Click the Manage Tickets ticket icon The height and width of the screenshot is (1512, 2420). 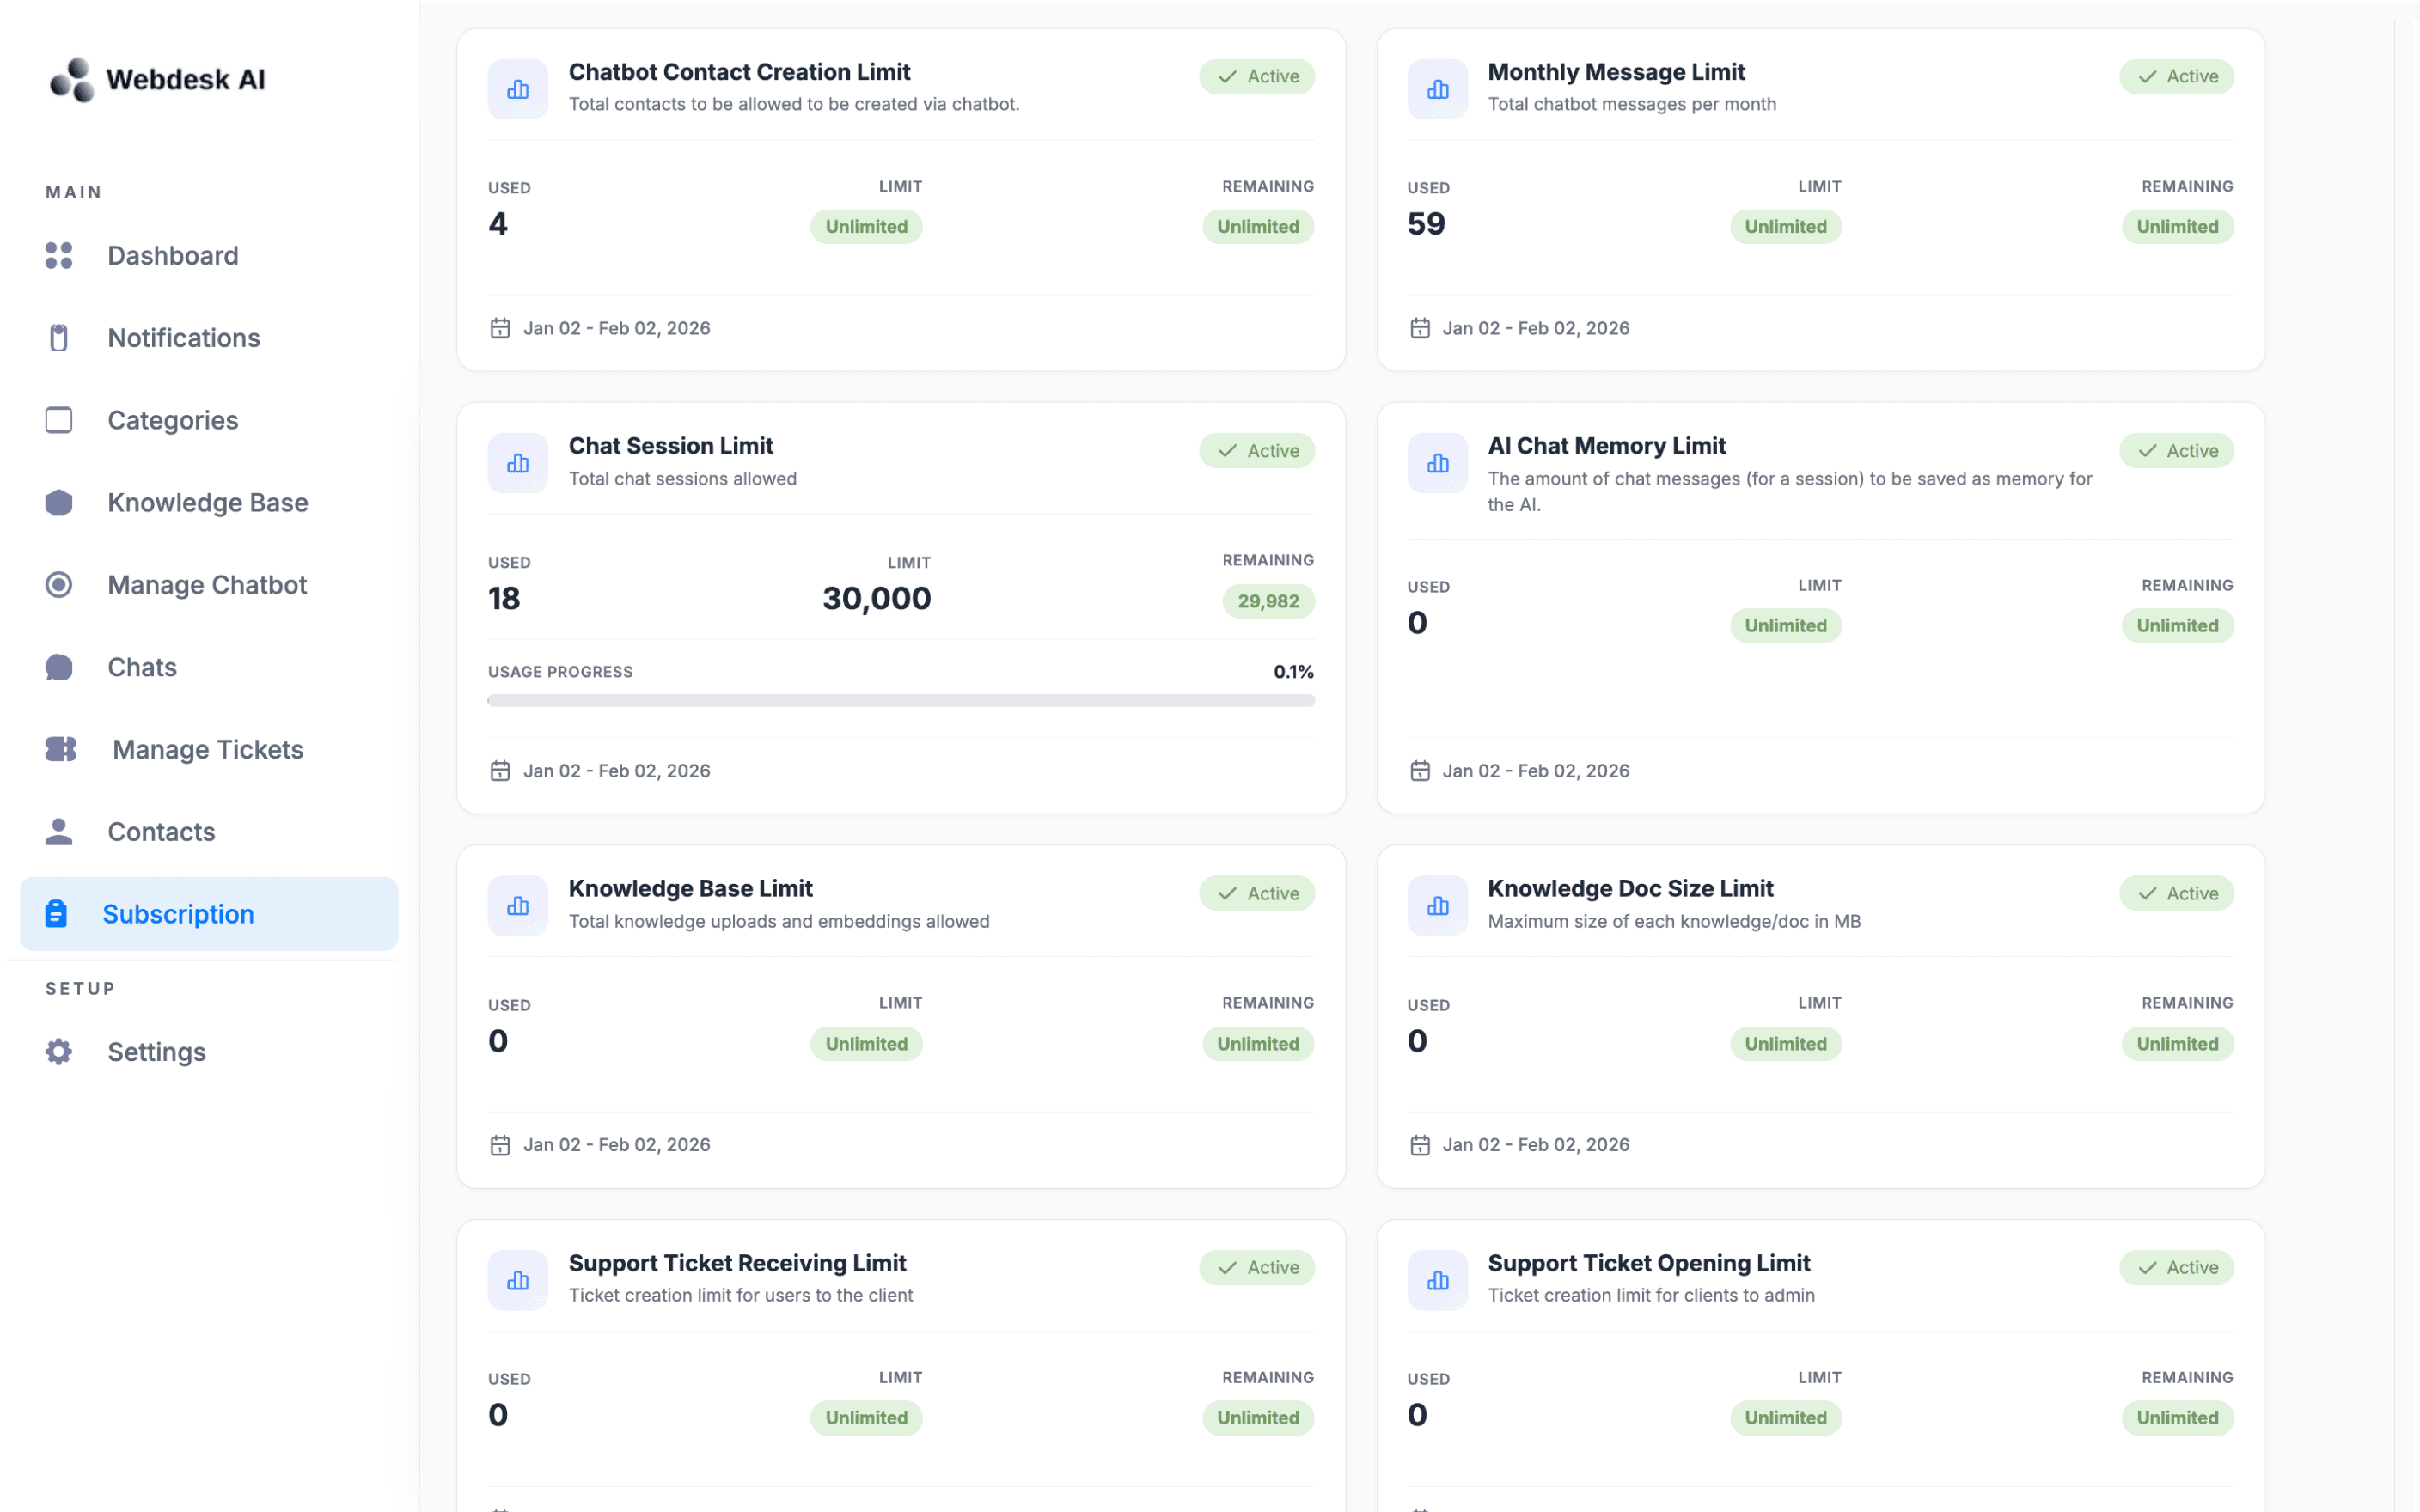[61, 749]
